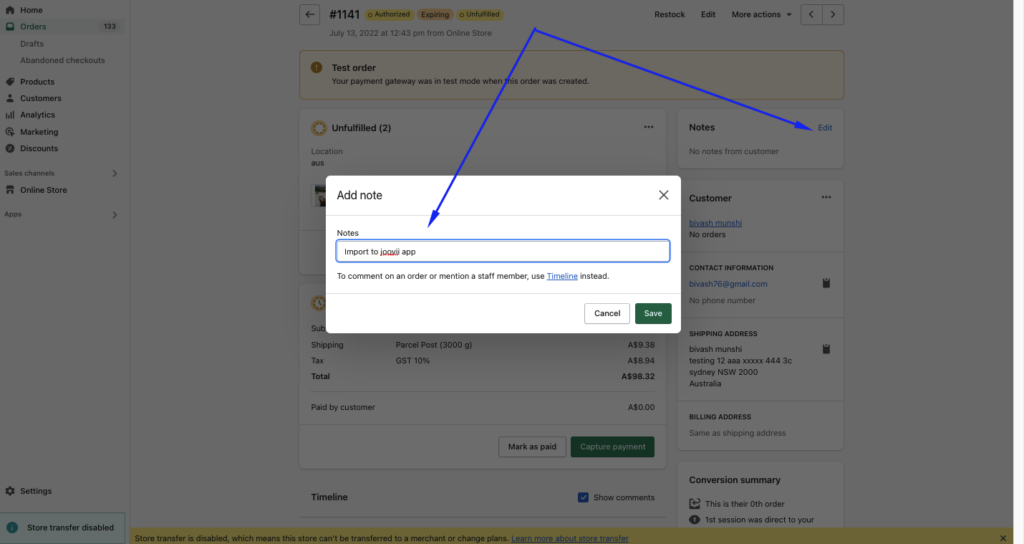Copy the customer email with clipboard icon

826,284
